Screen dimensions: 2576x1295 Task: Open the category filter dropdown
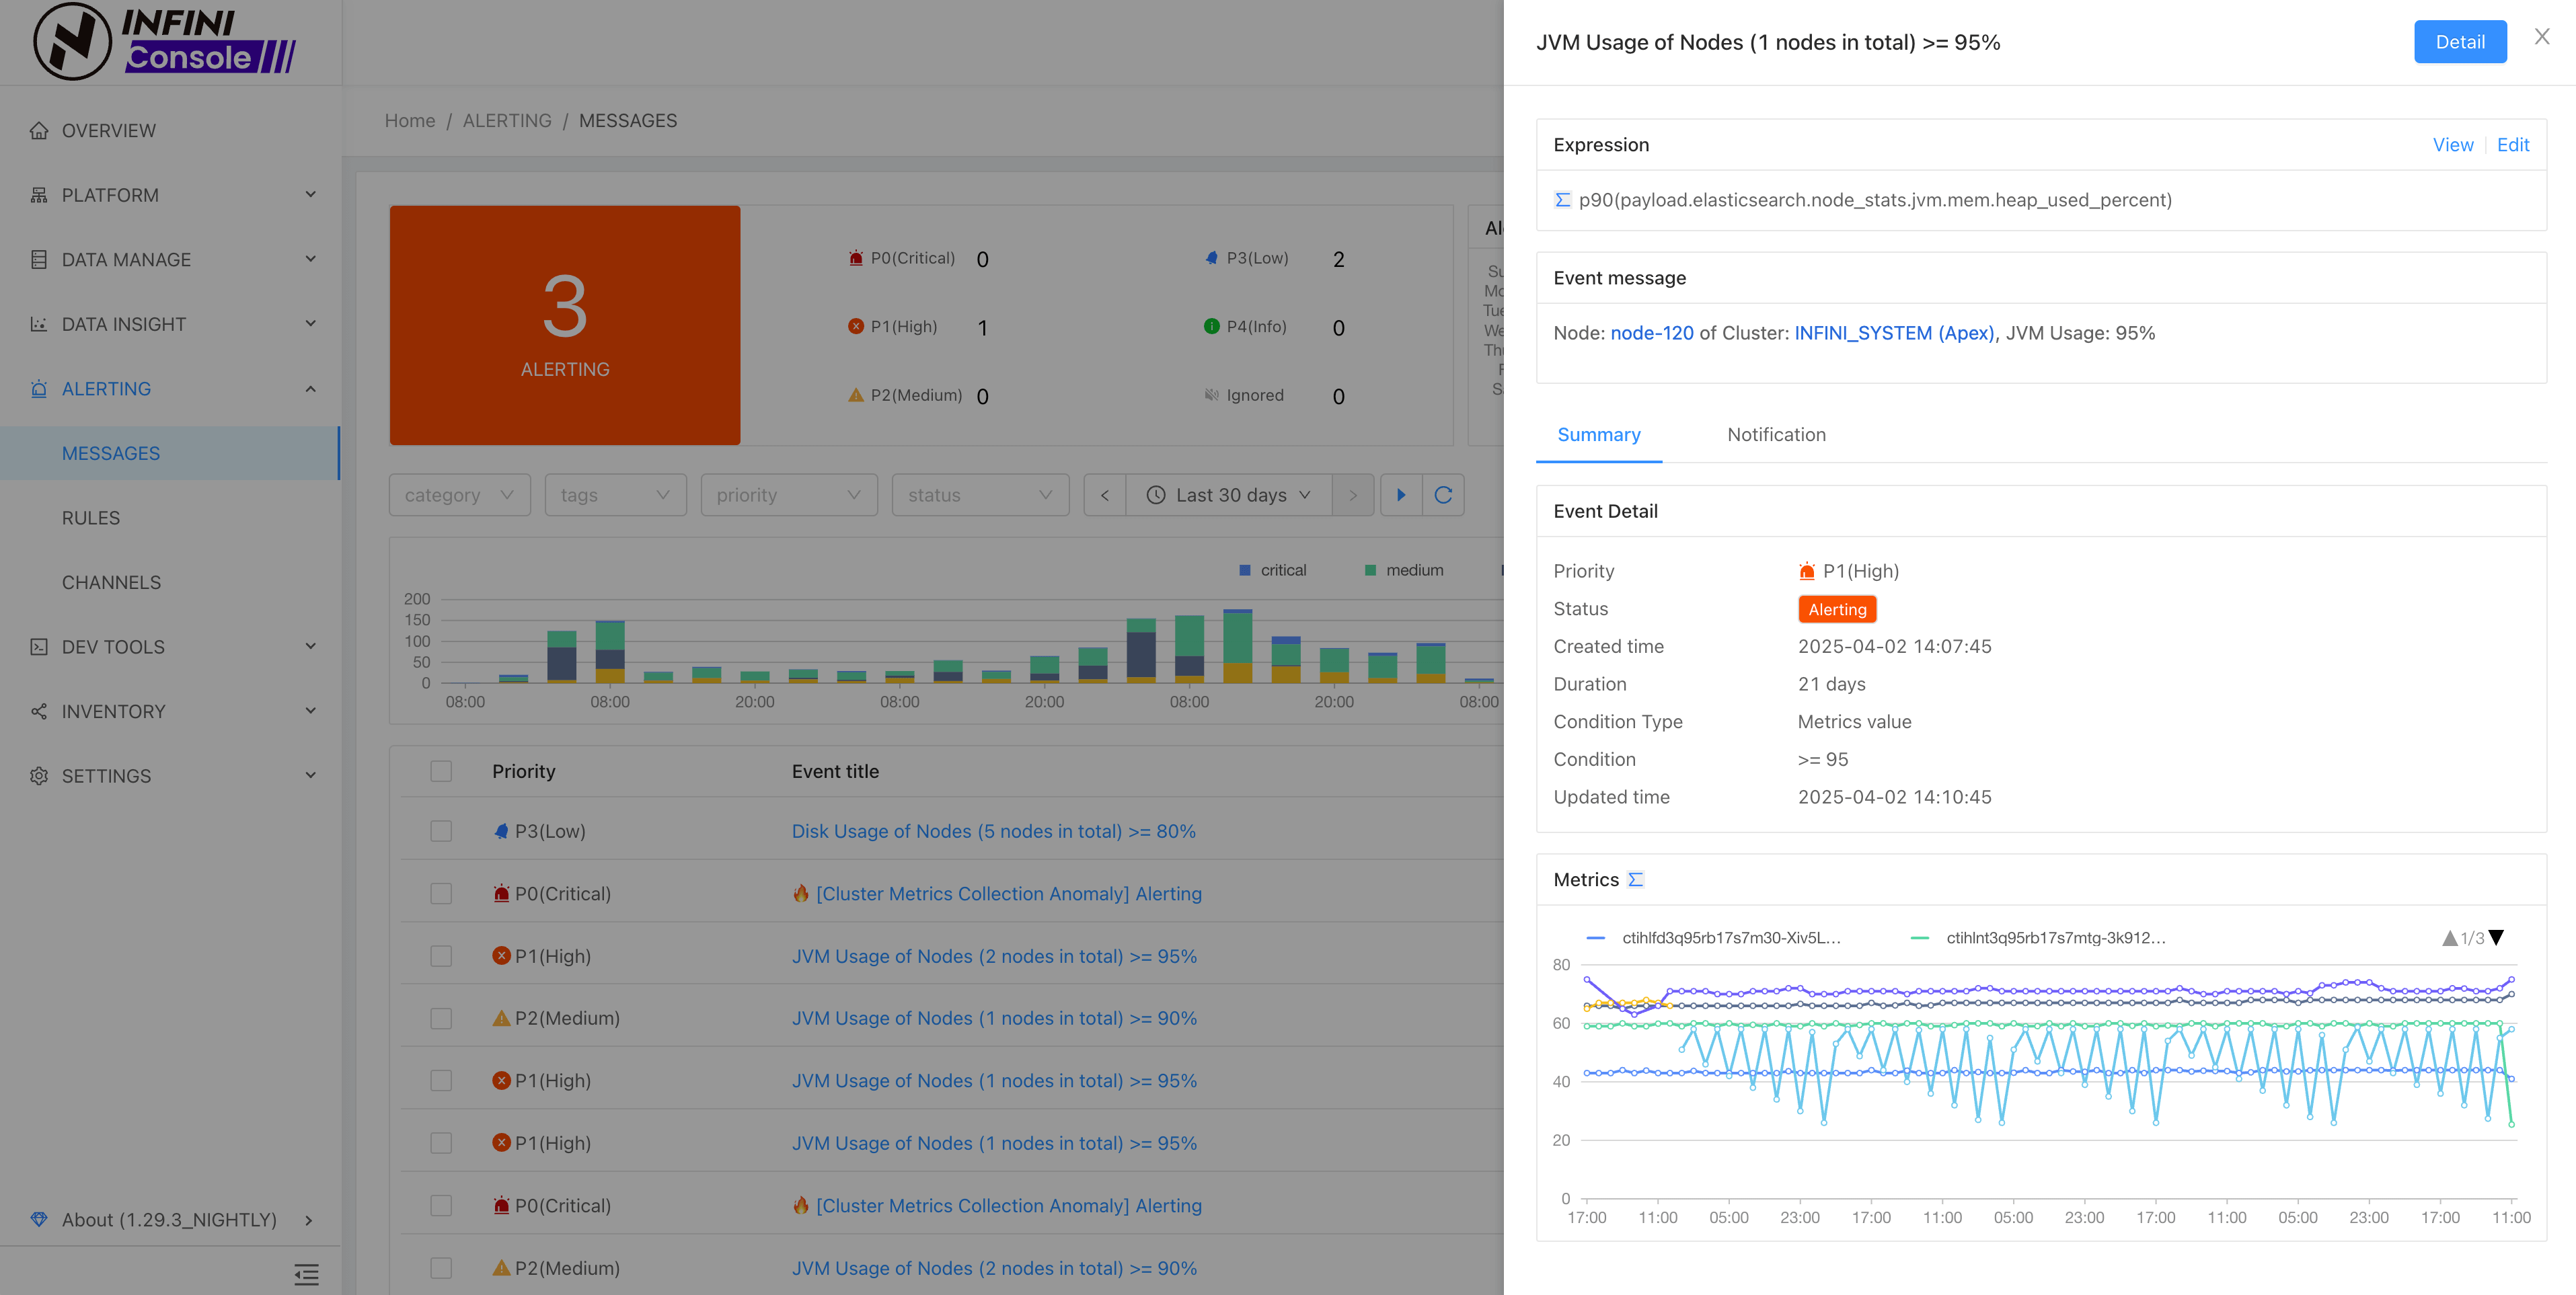pyautogui.click(x=459, y=495)
